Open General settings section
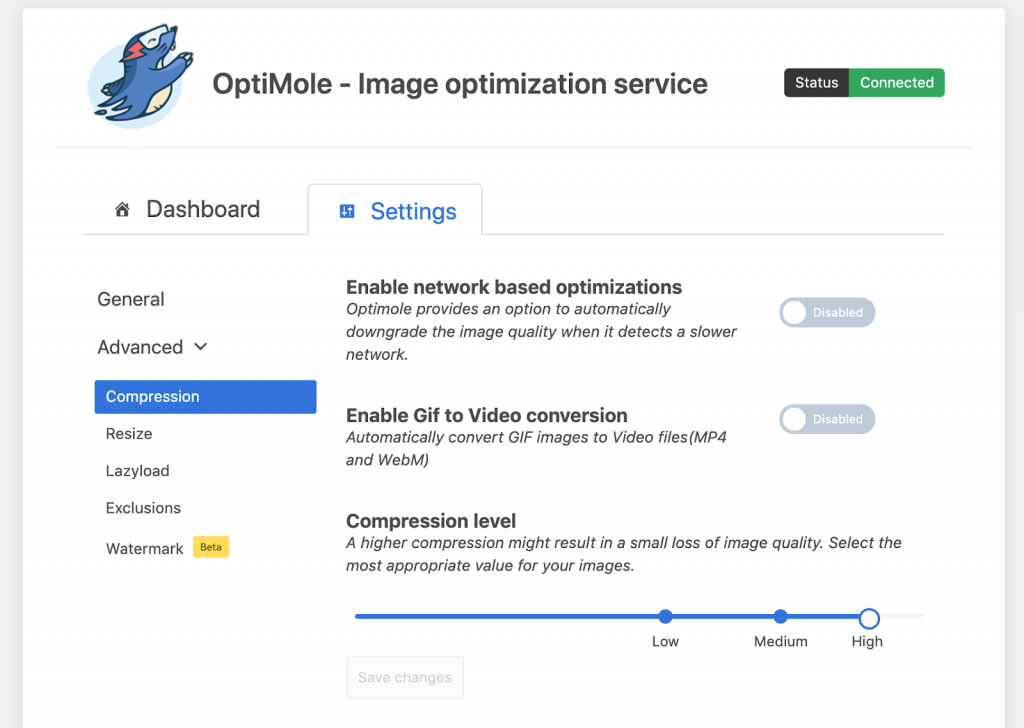This screenshot has height=728, width=1024. [x=131, y=299]
